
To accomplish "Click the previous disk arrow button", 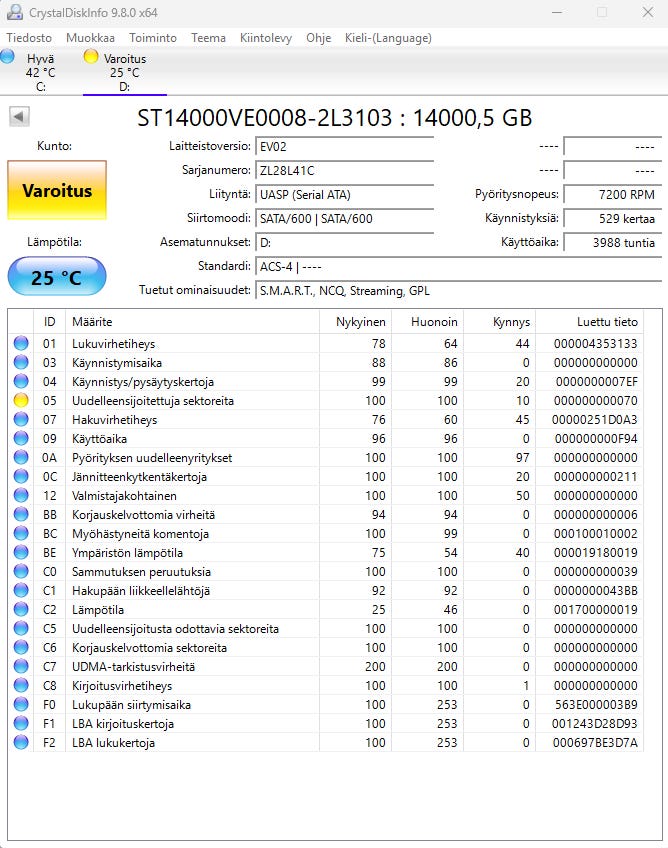I will tap(19, 116).
